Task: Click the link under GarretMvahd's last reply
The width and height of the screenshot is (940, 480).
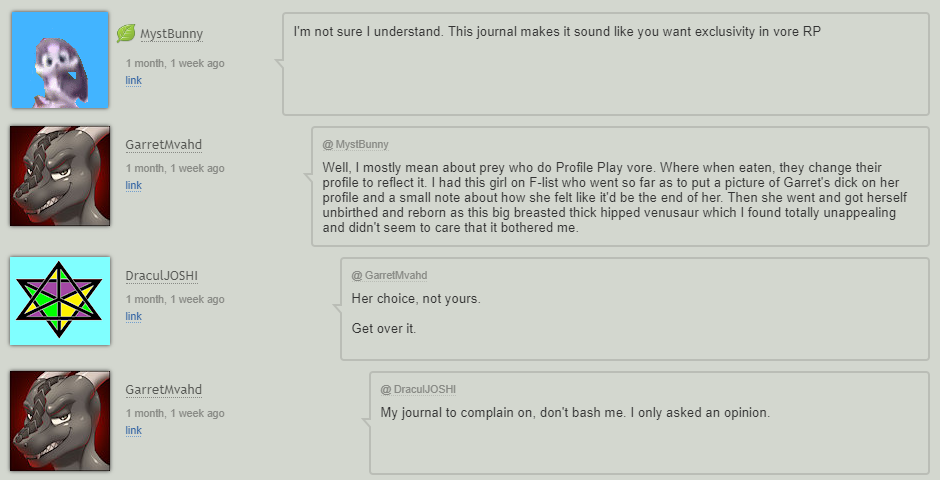Action: pos(133,430)
